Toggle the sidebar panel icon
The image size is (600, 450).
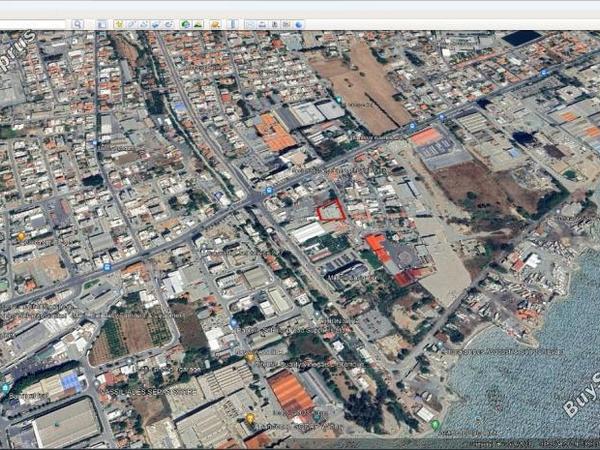point(102,24)
